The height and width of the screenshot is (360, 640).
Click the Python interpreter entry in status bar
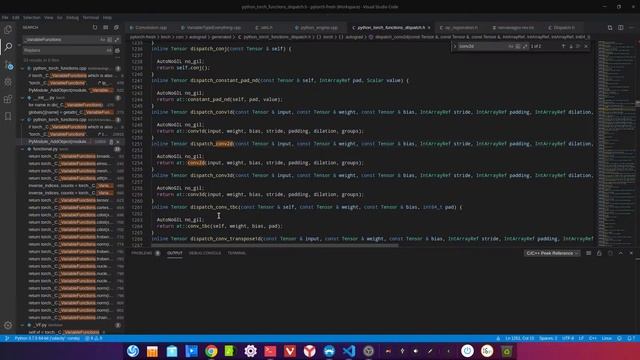pos(47,338)
